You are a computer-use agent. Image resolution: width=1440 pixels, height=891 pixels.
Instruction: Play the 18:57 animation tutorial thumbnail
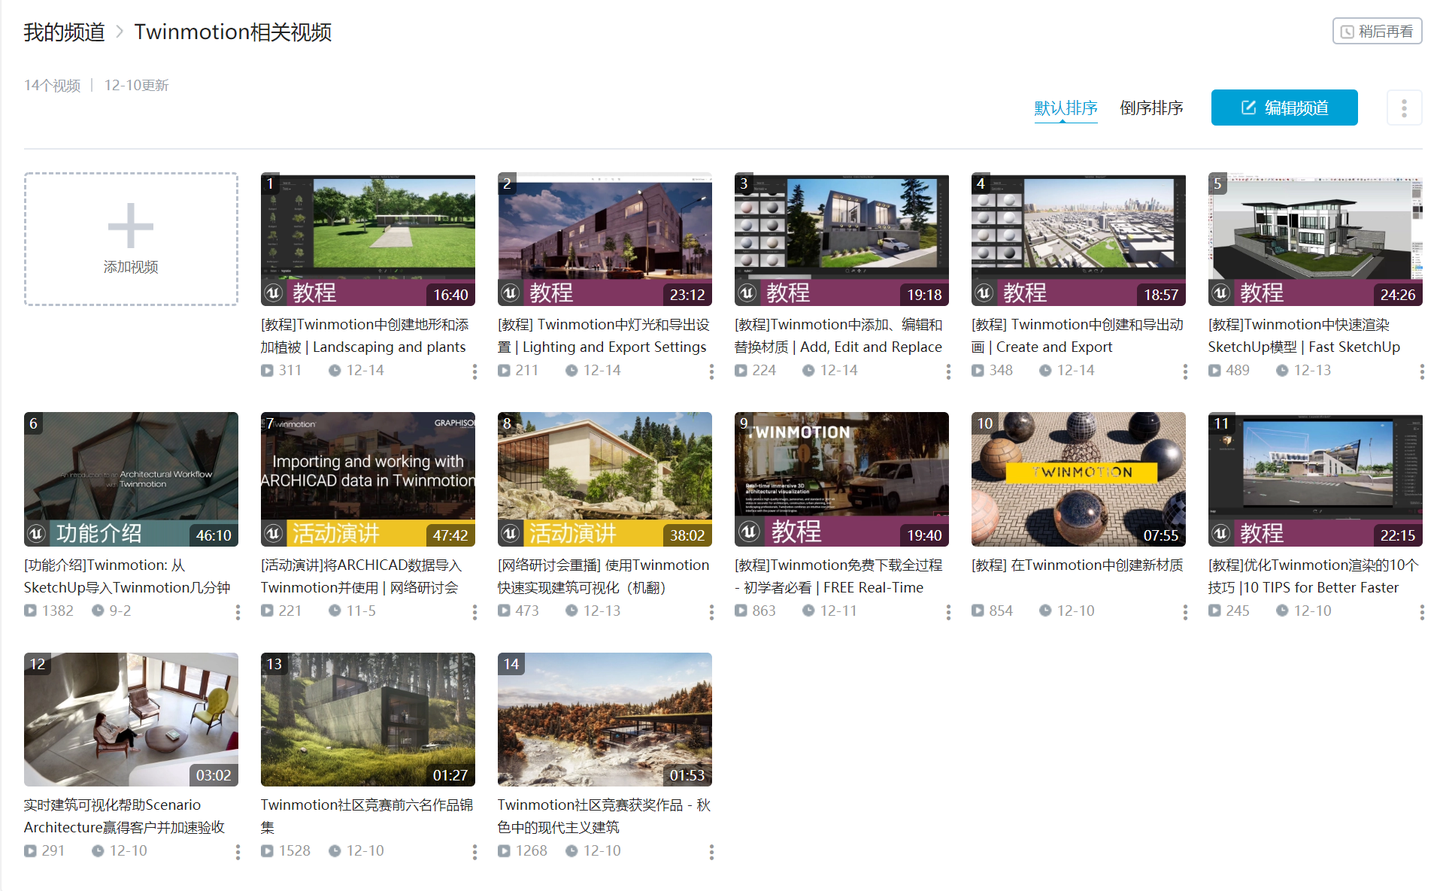(x=1078, y=240)
